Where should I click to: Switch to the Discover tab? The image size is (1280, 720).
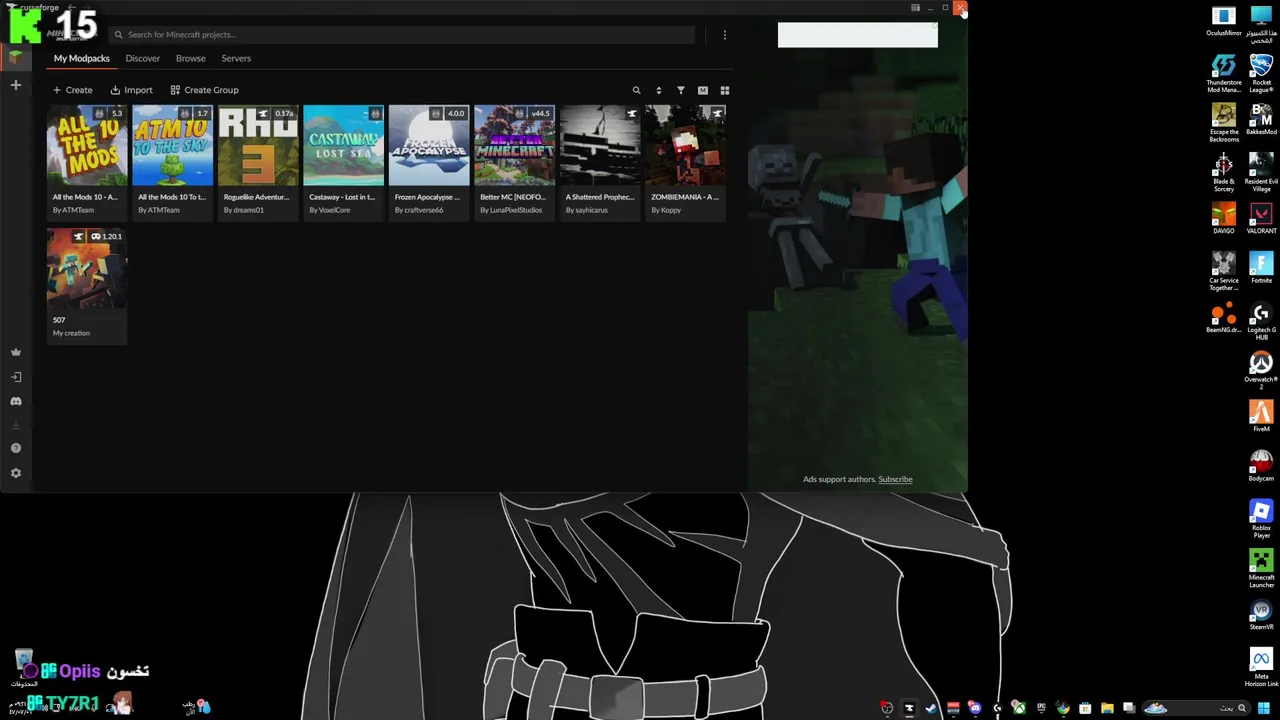click(x=142, y=58)
